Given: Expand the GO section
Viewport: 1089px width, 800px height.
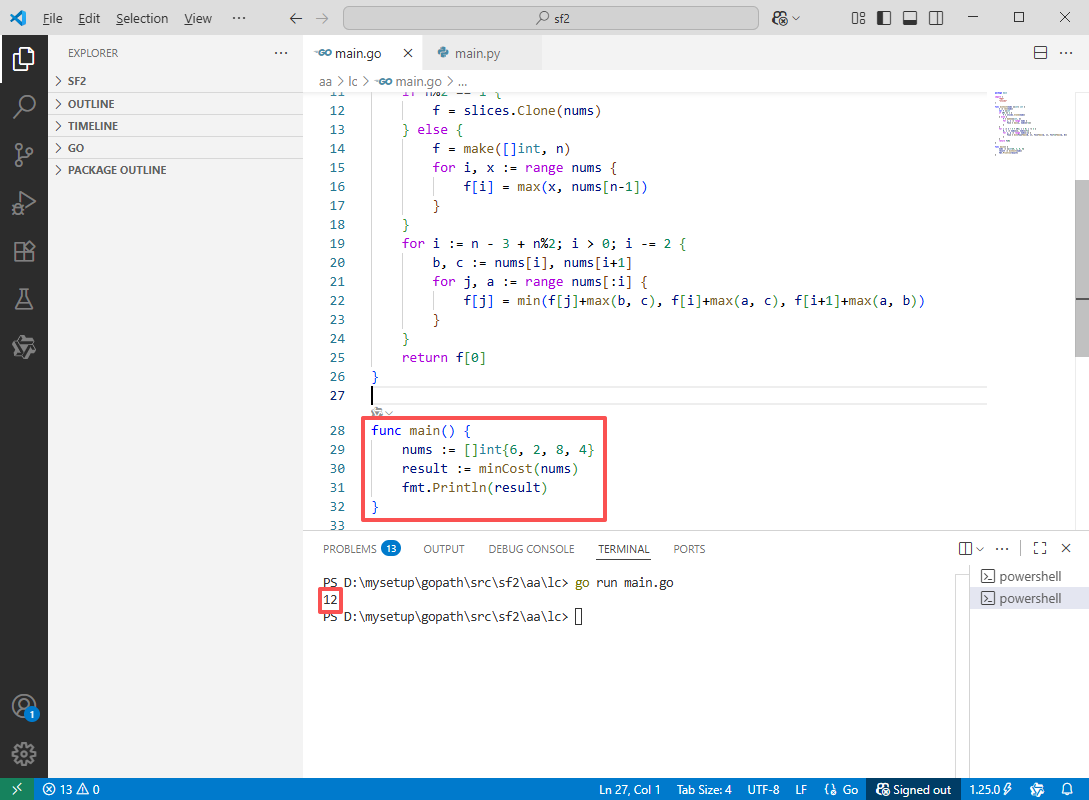Looking at the screenshot, I should (x=175, y=148).
